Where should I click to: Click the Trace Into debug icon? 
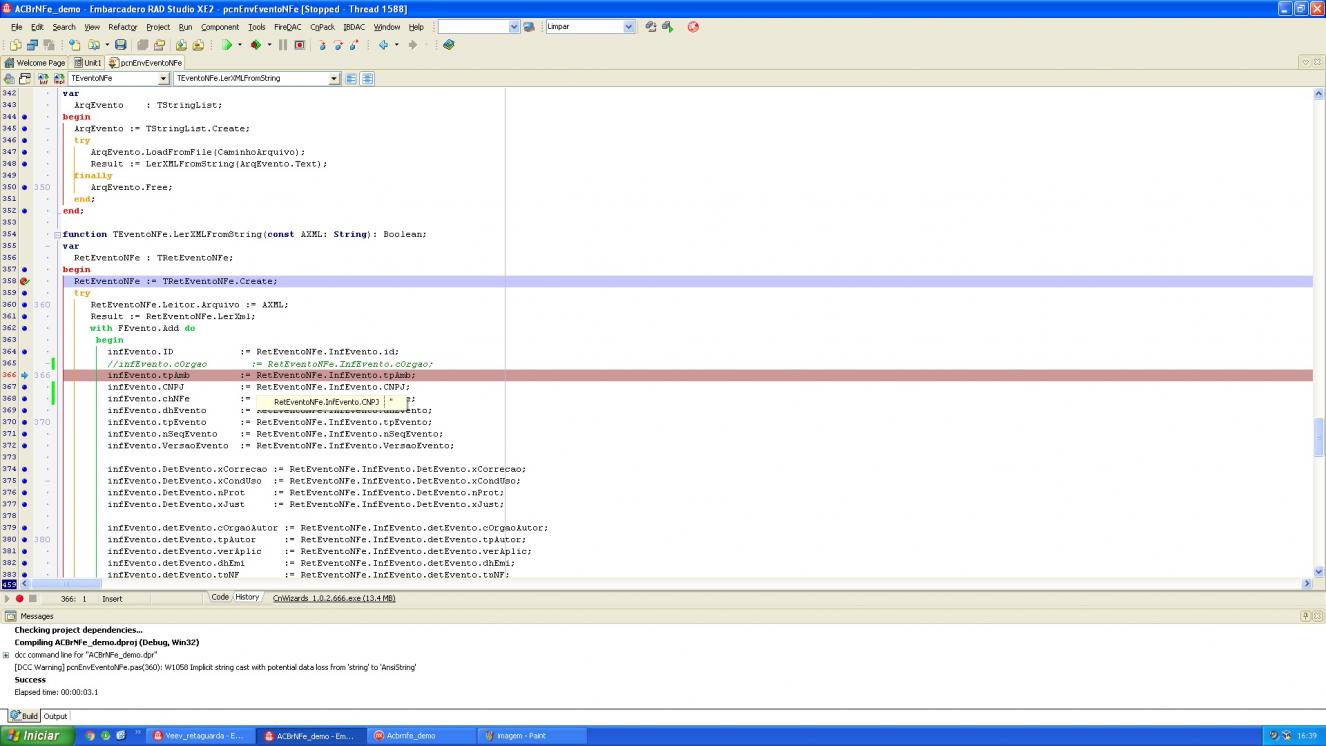323,45
